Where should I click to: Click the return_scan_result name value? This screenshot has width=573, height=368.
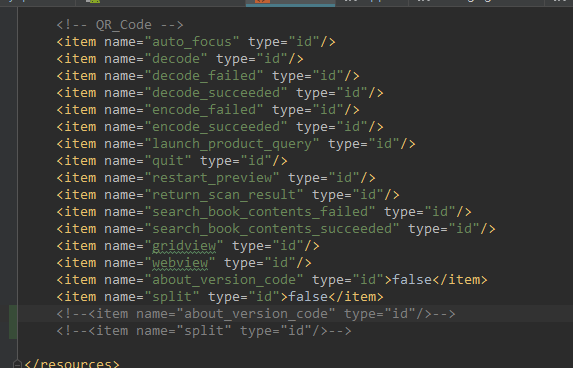(224, 195)
